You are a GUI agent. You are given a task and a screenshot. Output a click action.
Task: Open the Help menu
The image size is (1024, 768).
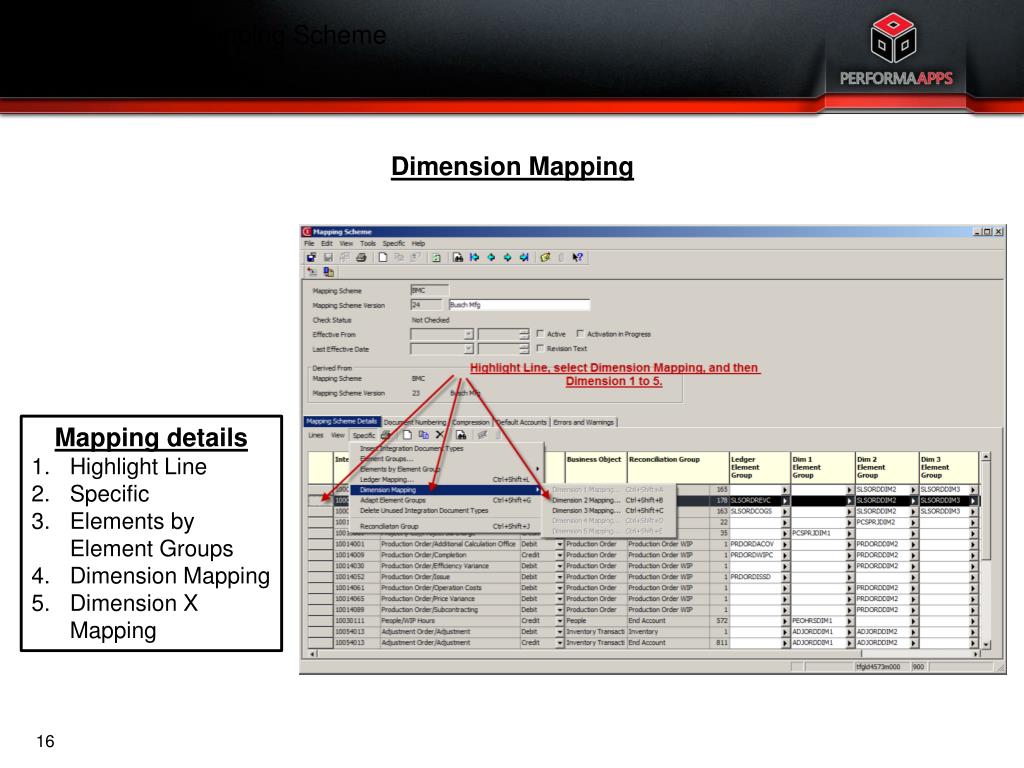(418, 244)
